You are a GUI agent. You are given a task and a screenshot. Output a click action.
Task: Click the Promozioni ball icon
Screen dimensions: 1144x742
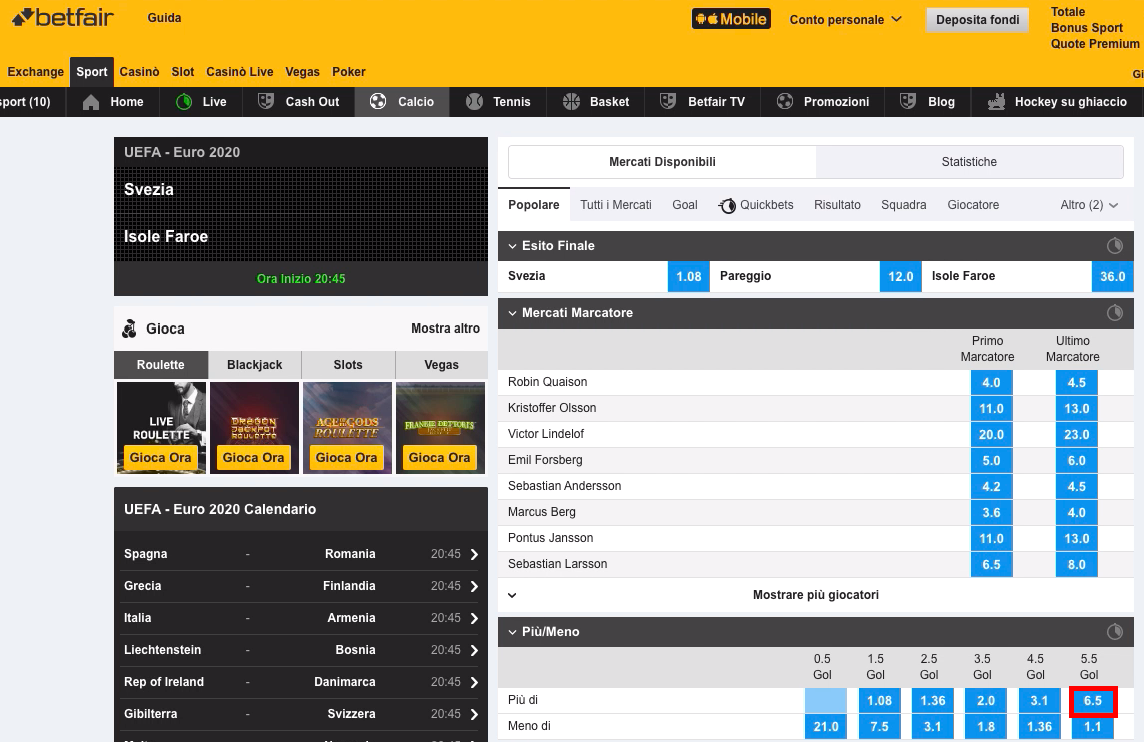785,101
